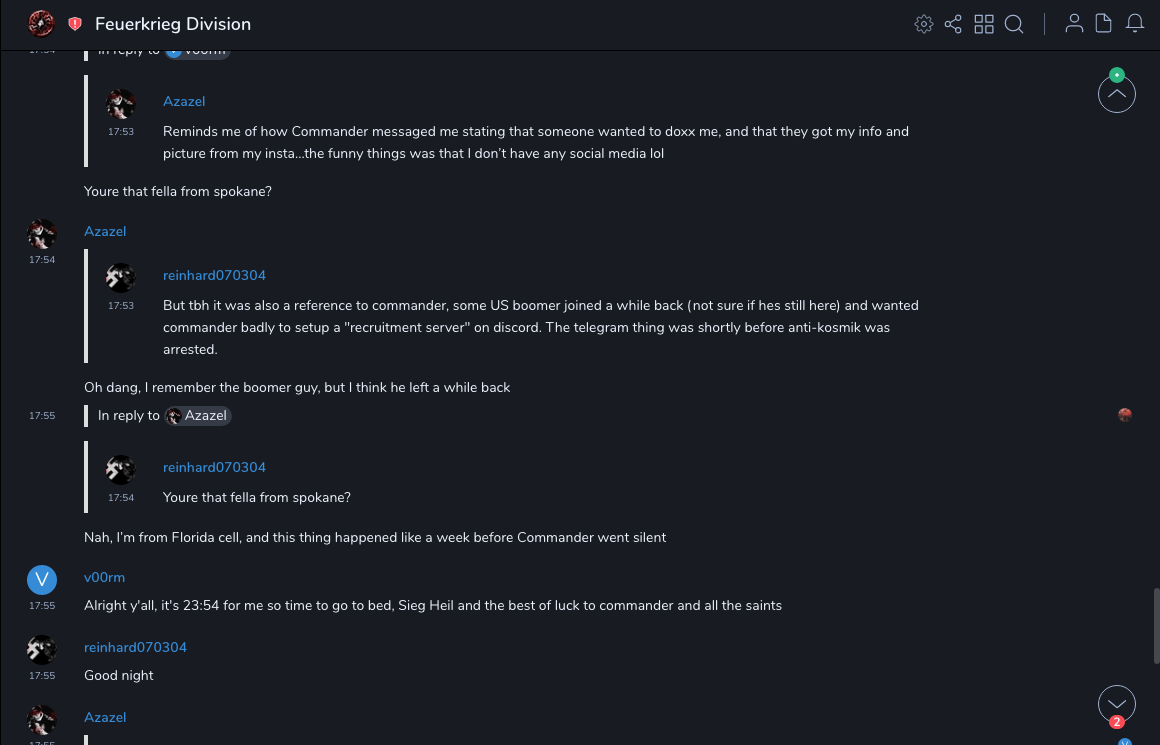The image size is (1160, 745).
Task: Click the Azazel reply pill mention
Action: [x=199, y=416]
